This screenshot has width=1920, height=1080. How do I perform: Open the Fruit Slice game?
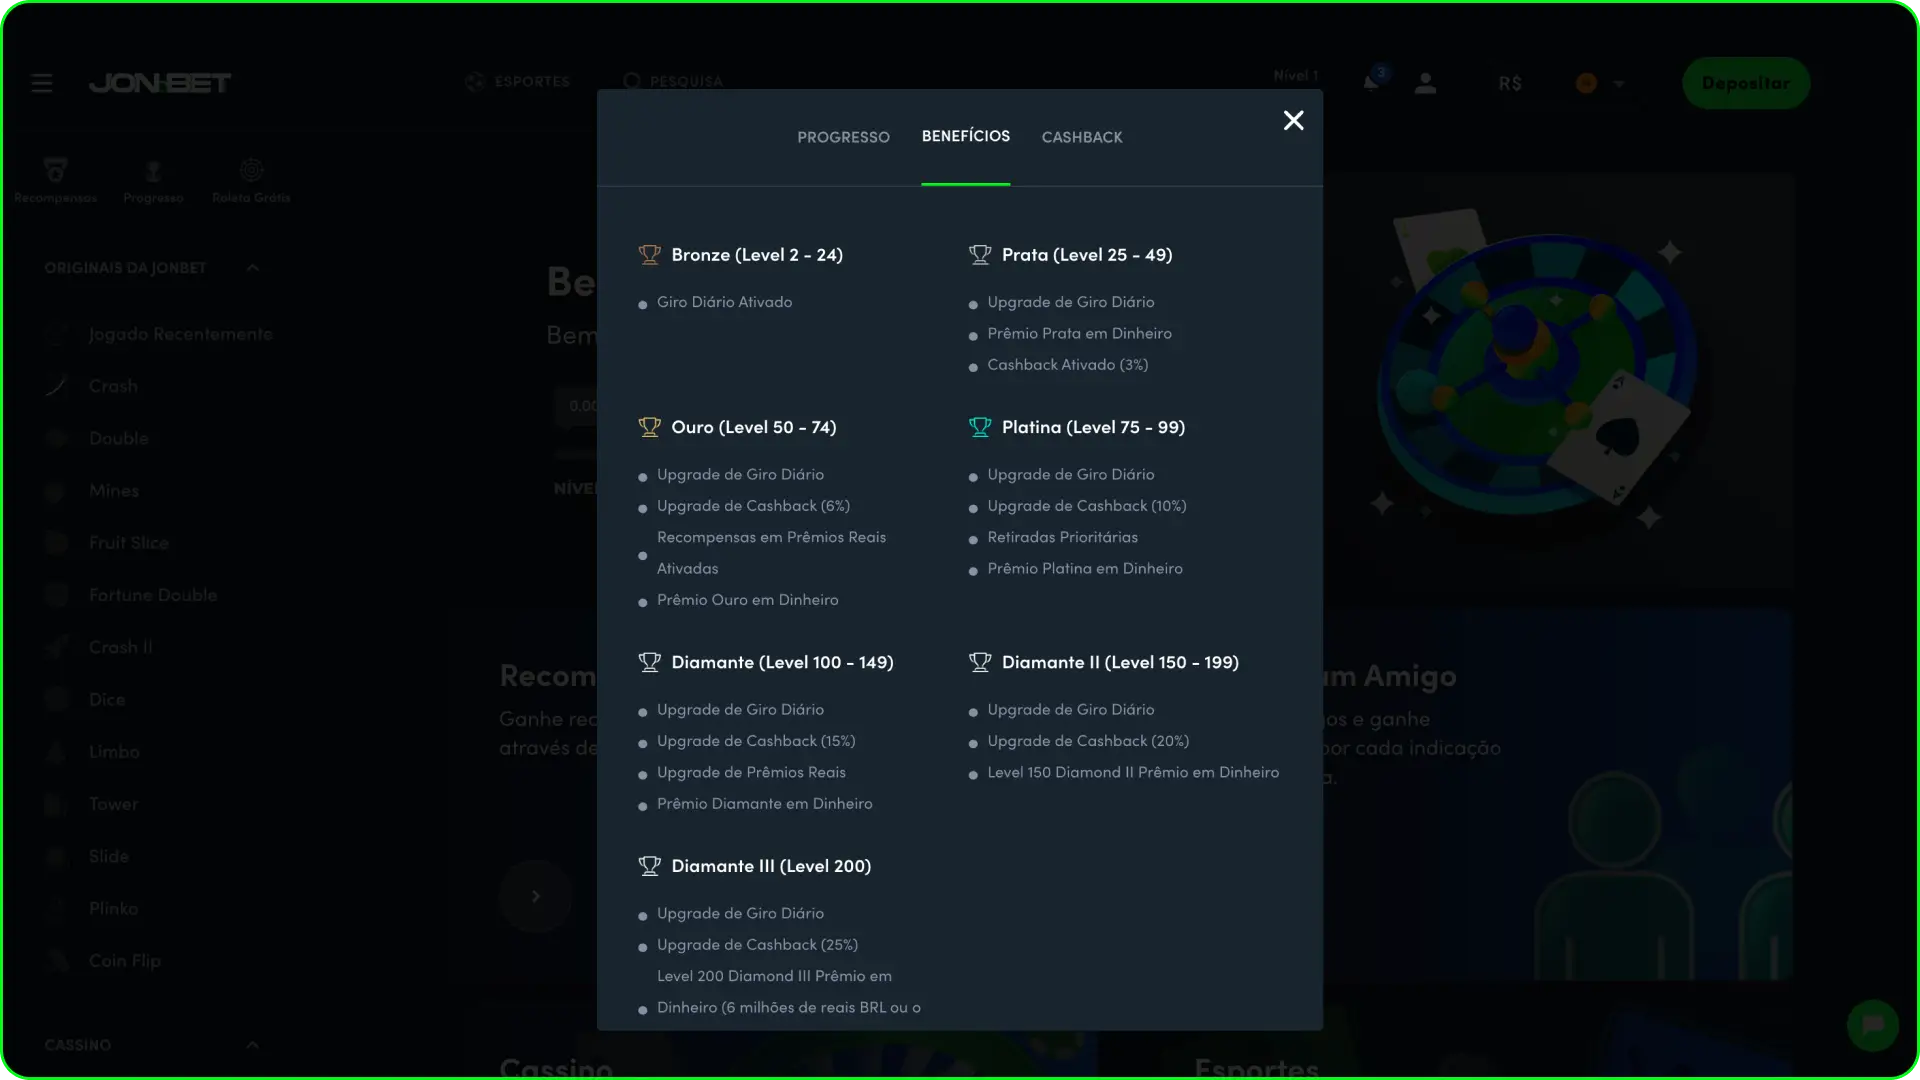pos(107,543)
